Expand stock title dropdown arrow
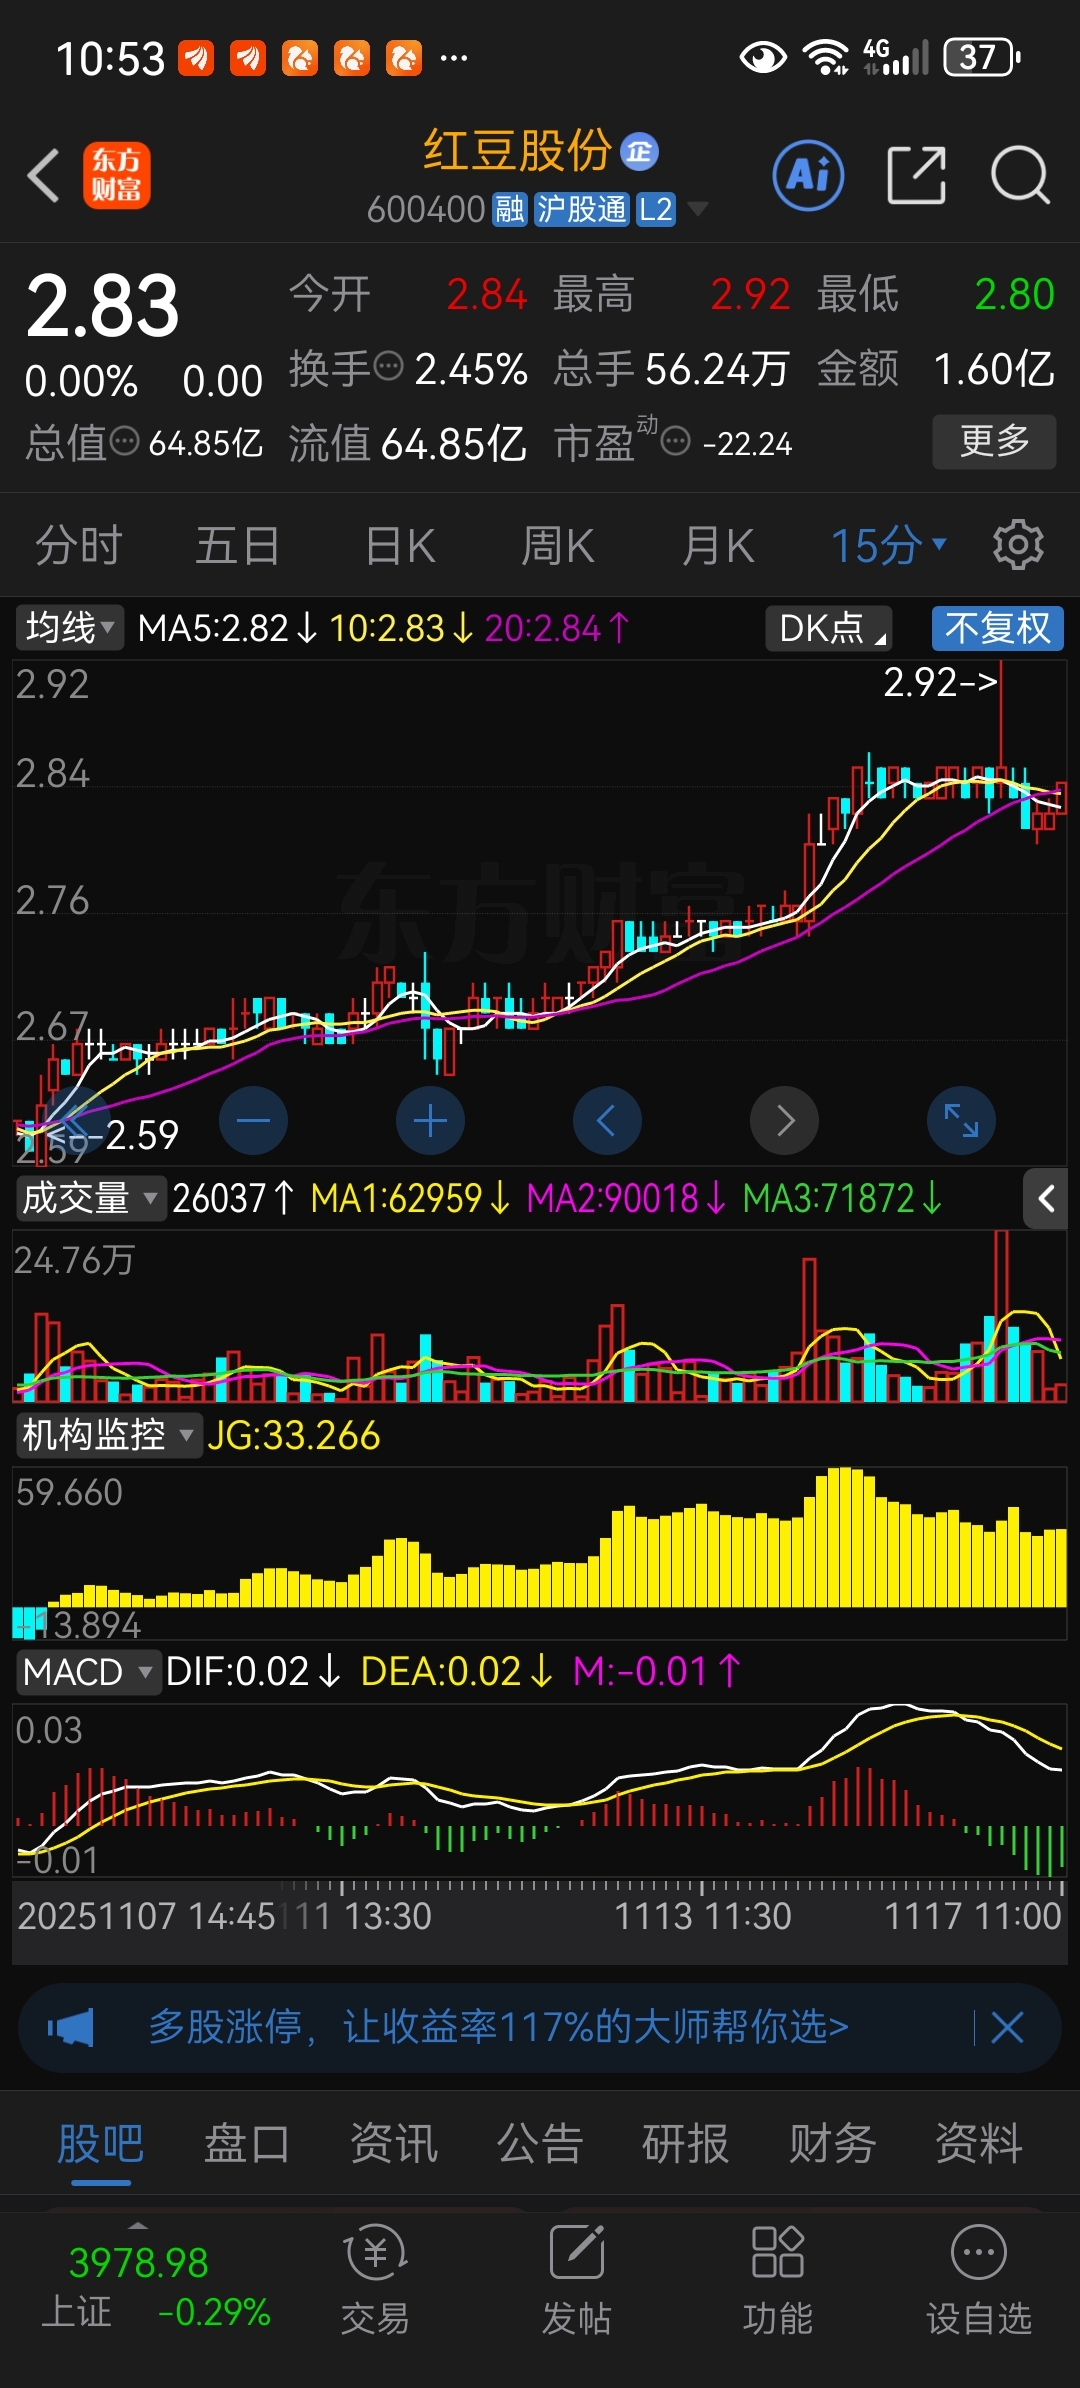 point(698,209)
